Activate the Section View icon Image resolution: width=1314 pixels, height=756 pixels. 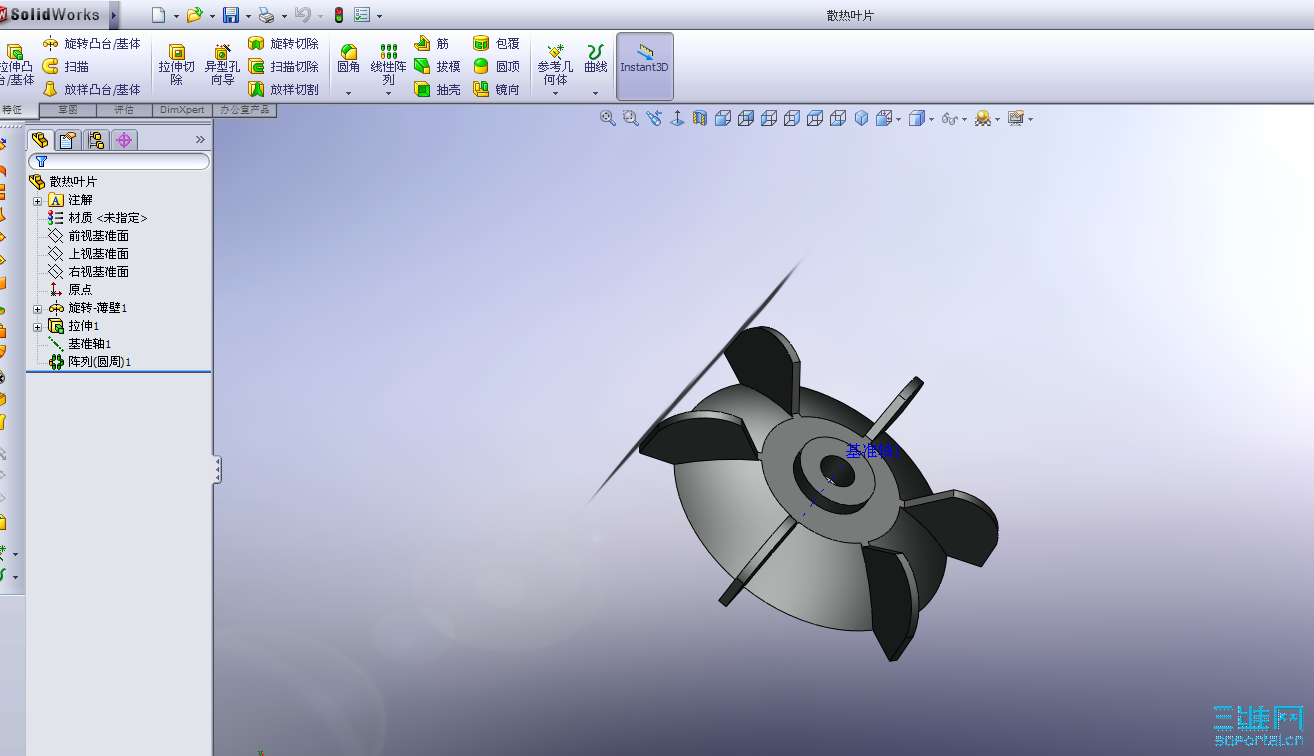[x=700, y=118]
